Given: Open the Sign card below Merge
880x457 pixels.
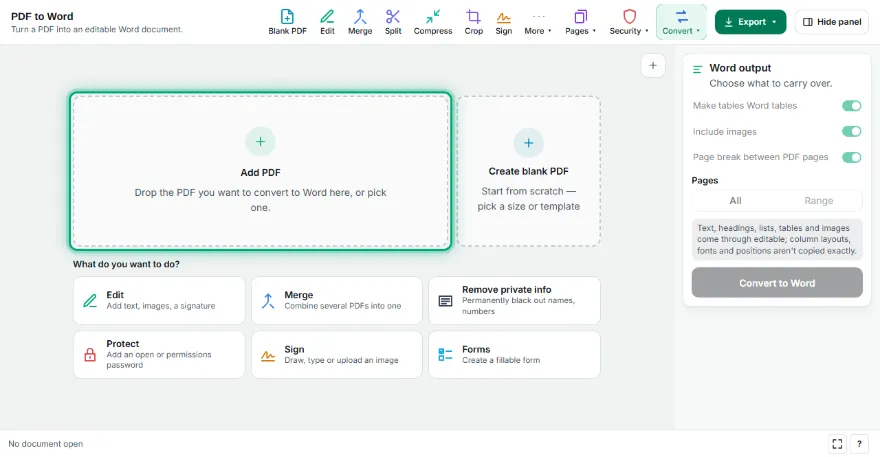Looking at the screenshot, I should click(337, 354).
